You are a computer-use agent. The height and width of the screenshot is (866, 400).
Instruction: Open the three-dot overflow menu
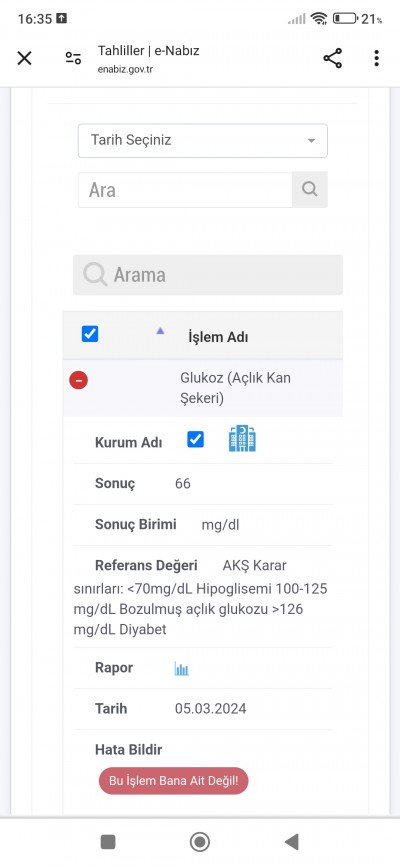376,58
